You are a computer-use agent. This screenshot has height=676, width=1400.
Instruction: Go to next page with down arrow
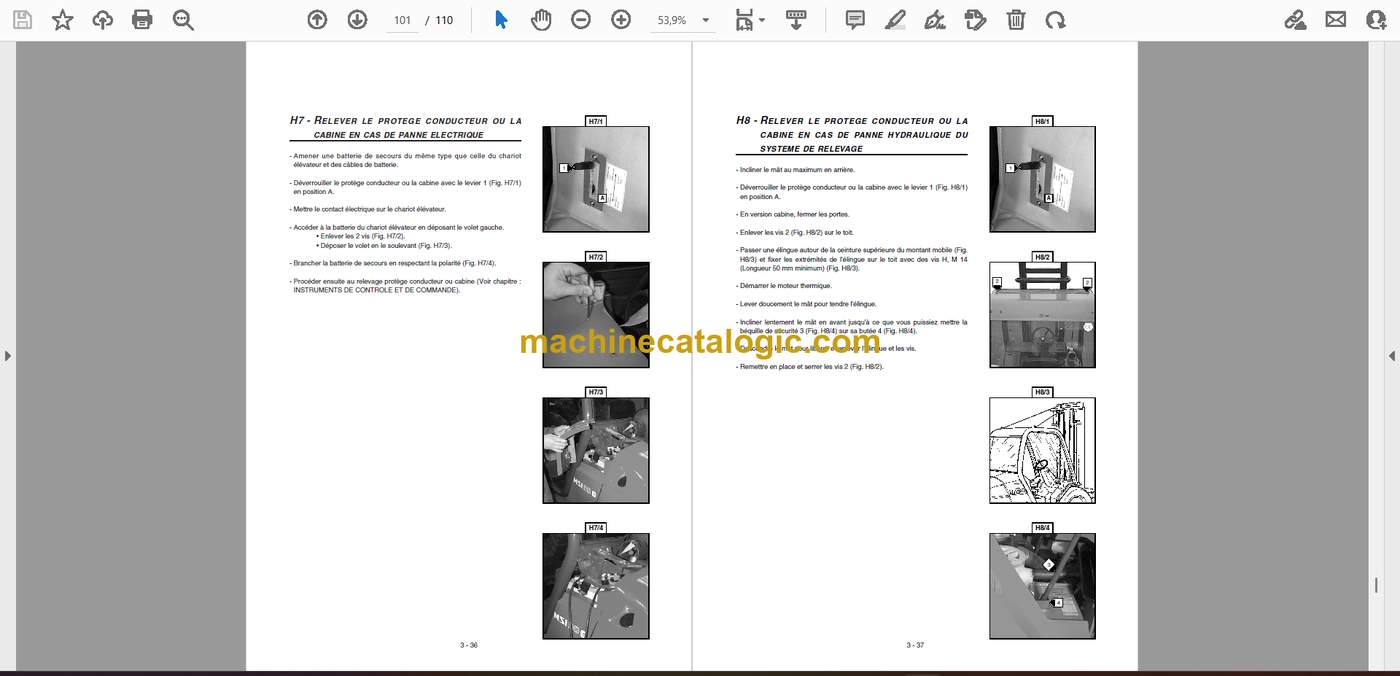pyautogui.click(x=357, y=20)
